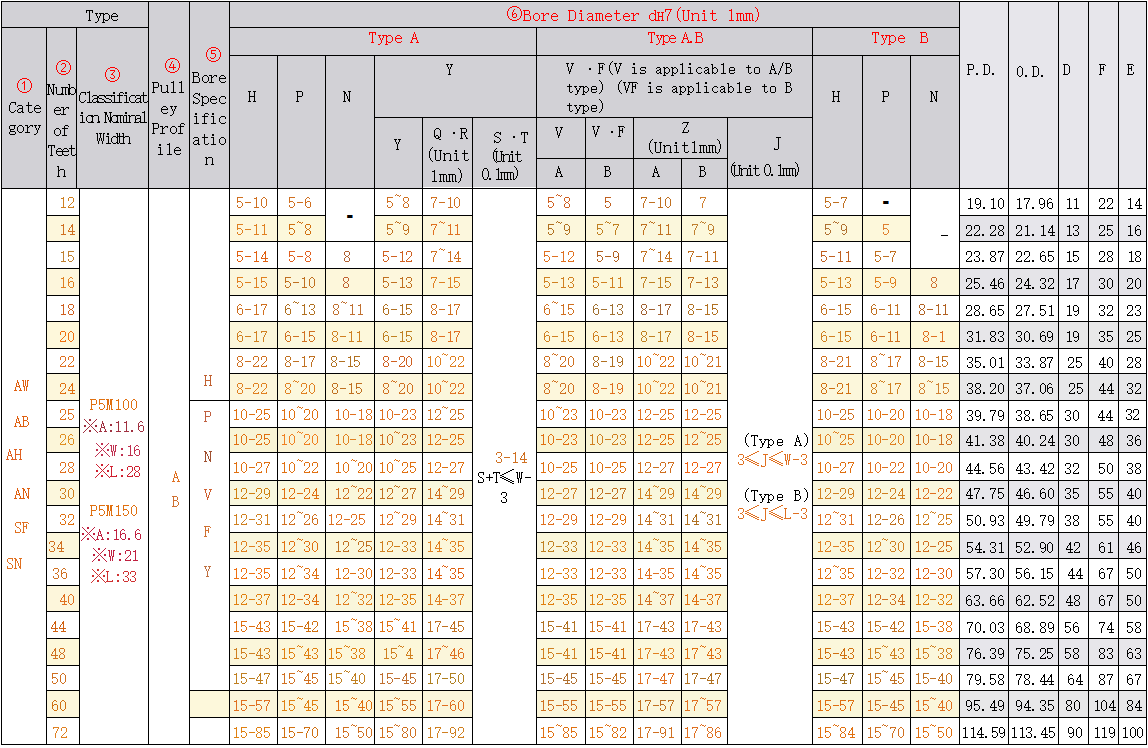Select the row for 12 teeth

[61, 202]
